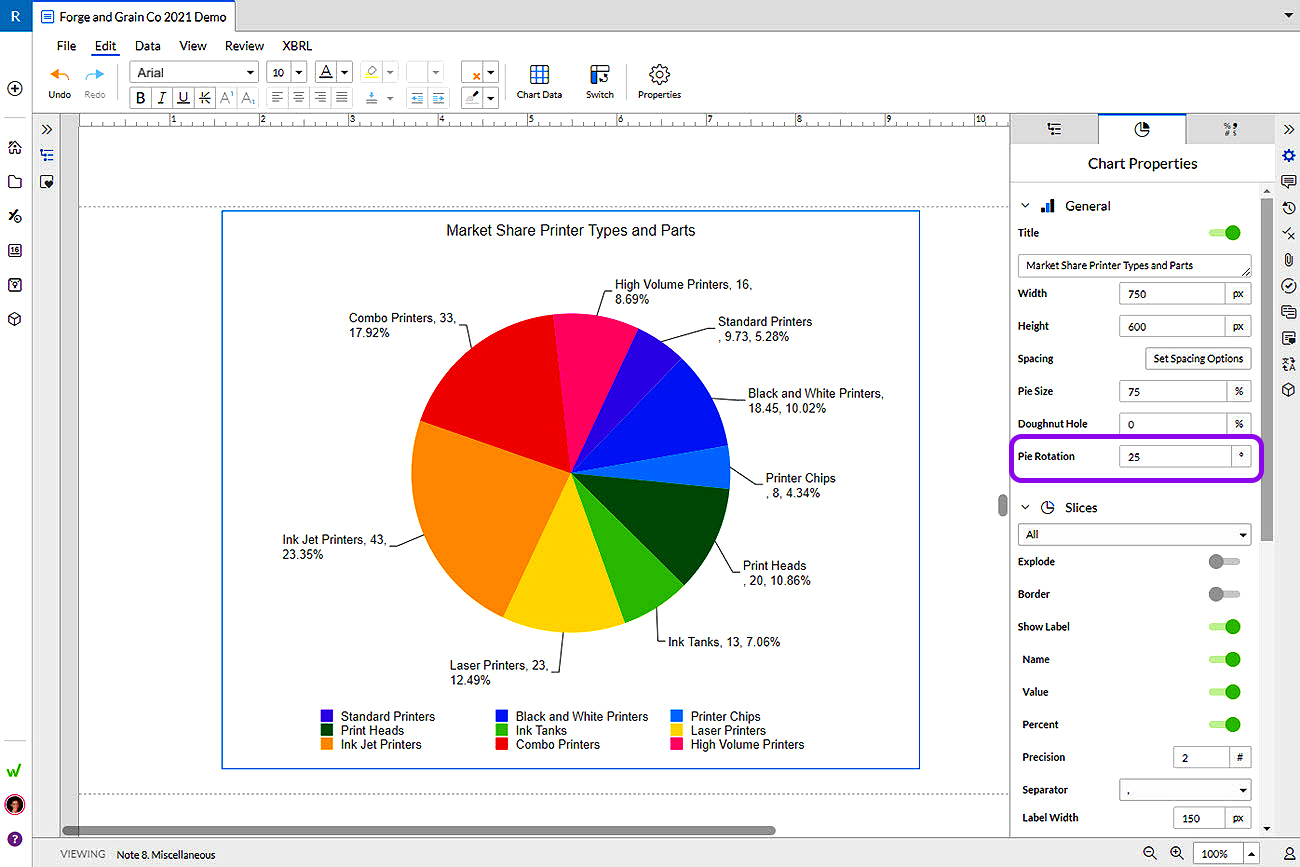
Task: Collapse the General section chevron
Action: click(x=1025, y=206)
